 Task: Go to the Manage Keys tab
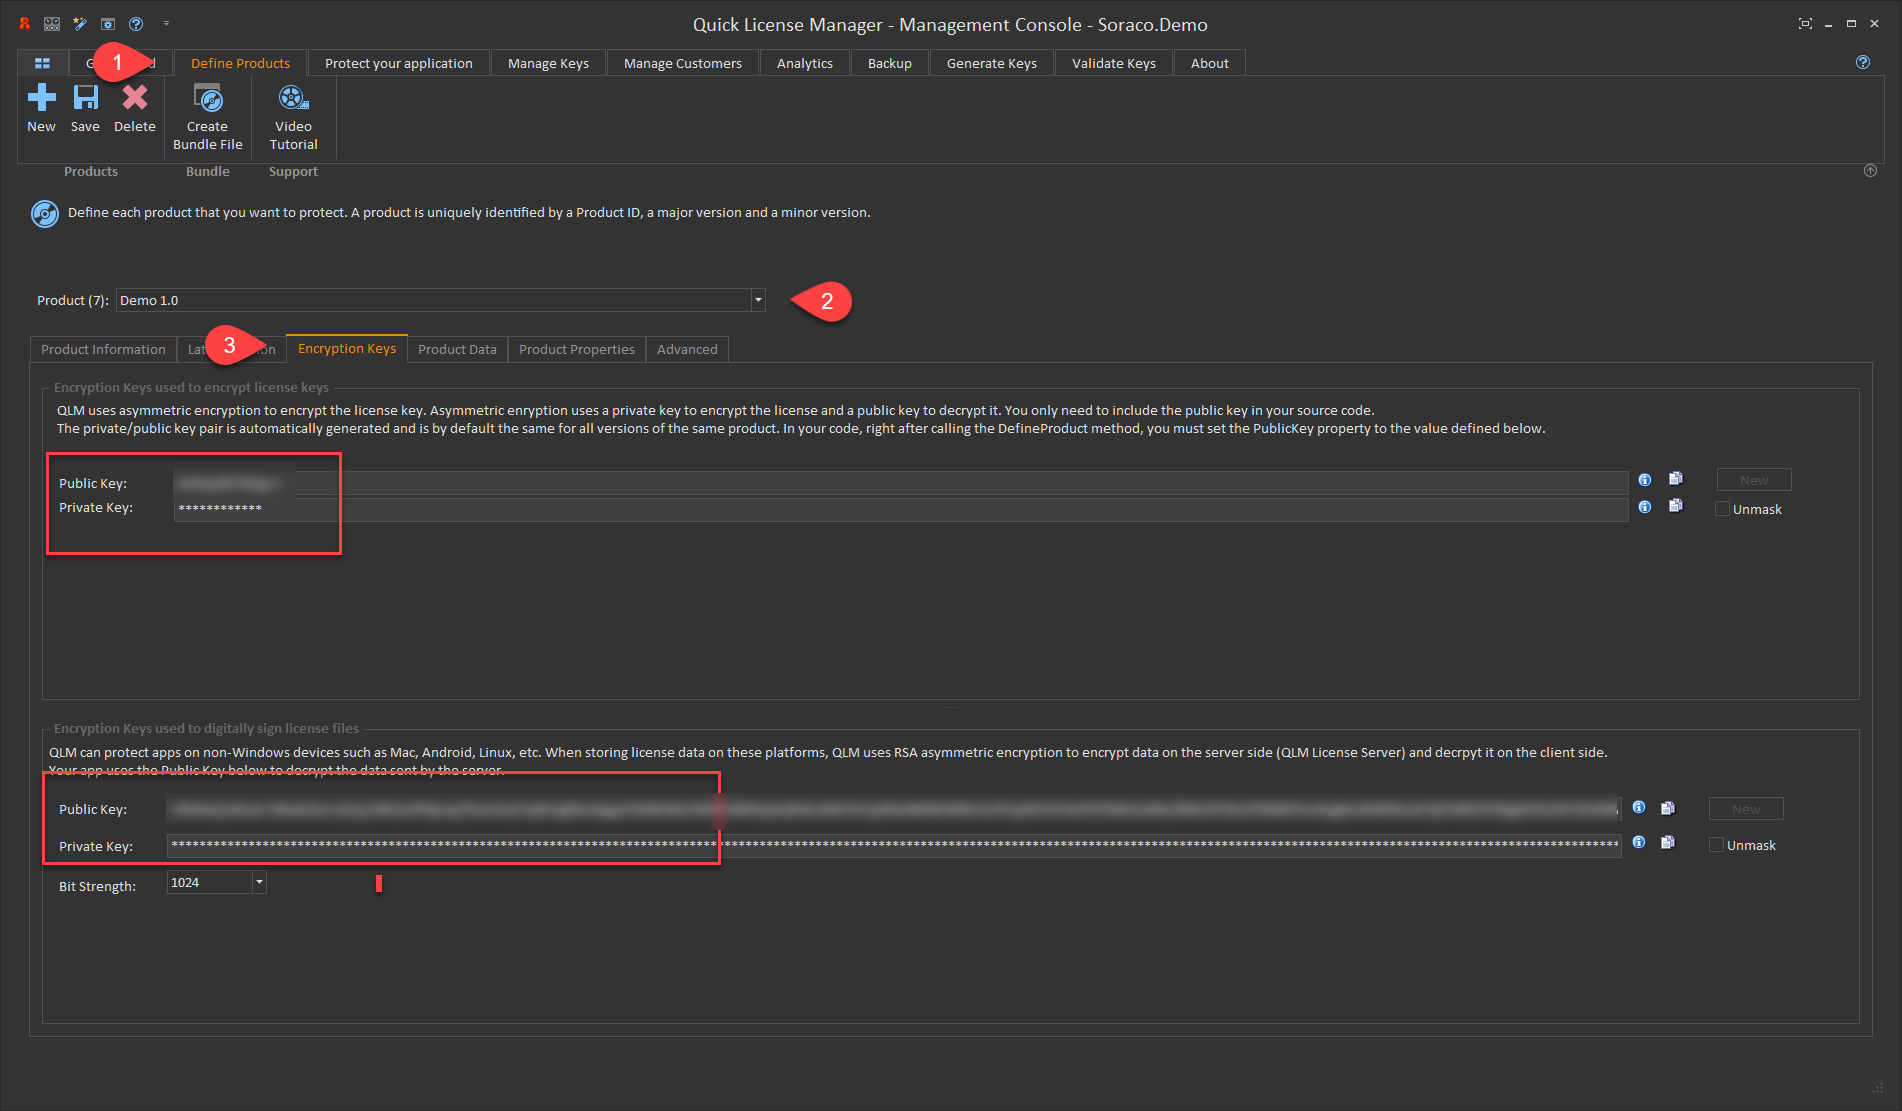(548, 63)
